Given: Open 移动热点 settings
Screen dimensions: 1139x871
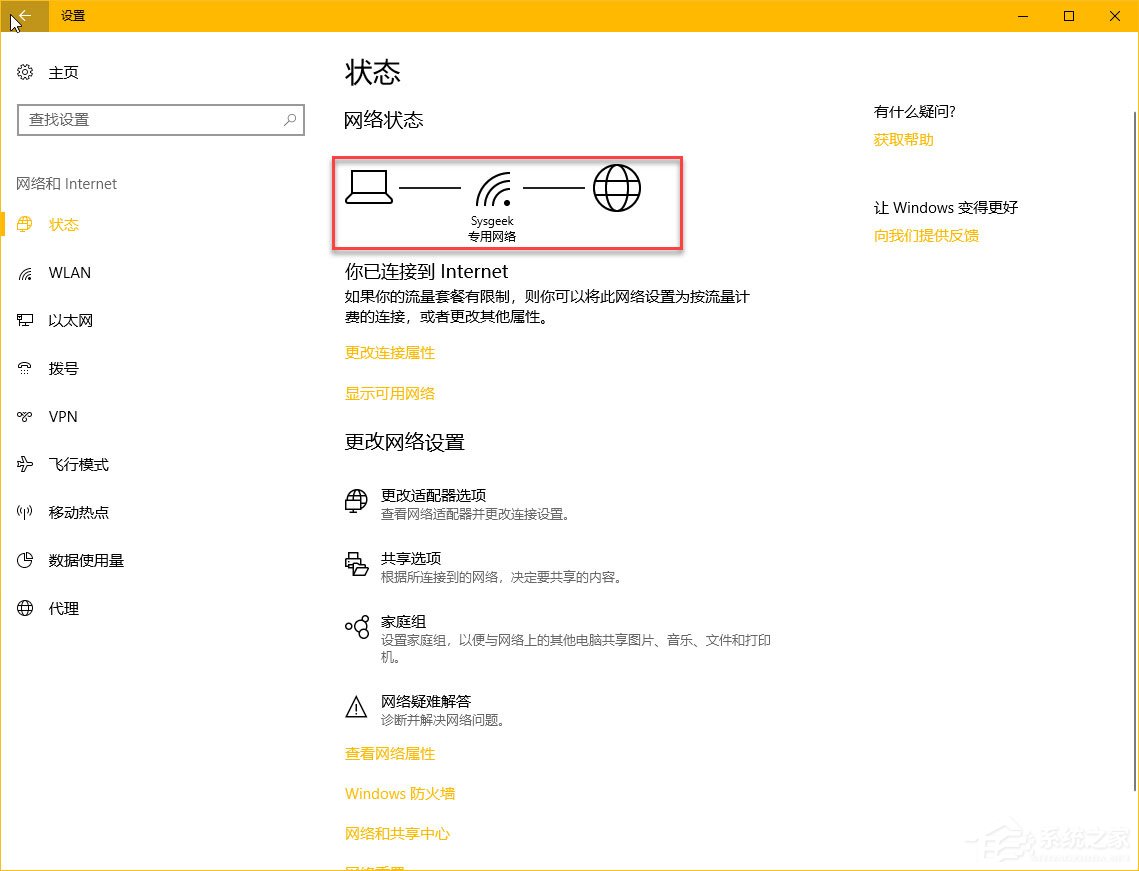Looking at the screenshot, I should point(78,512).
